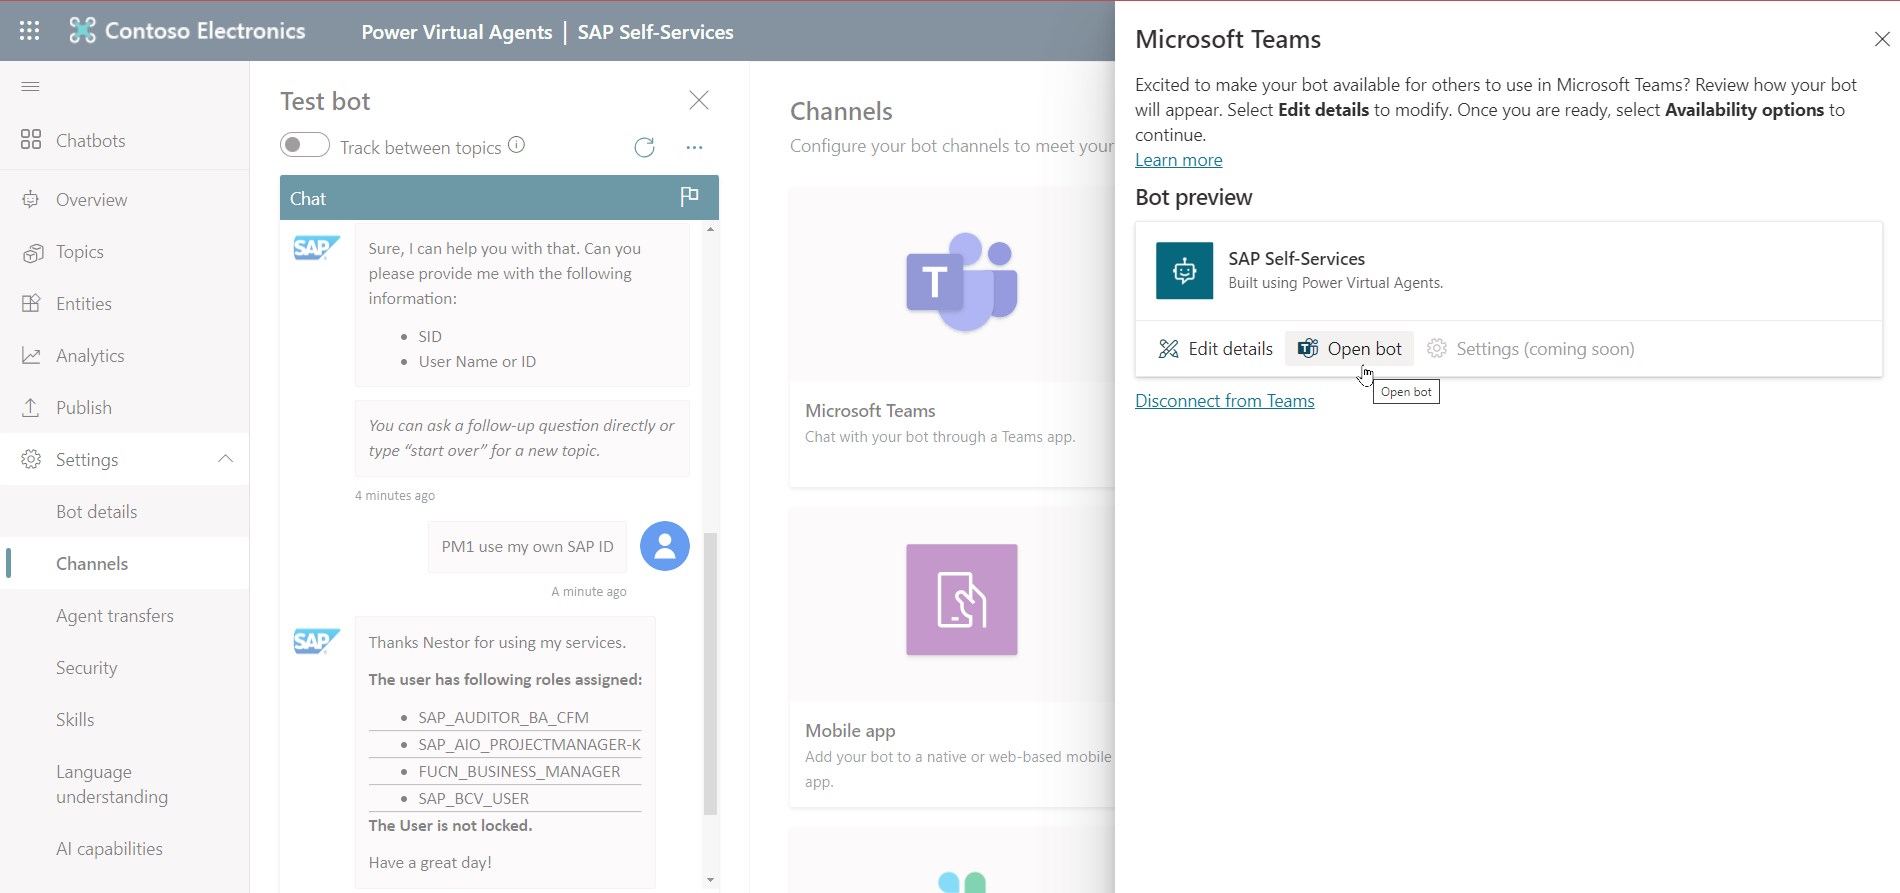Click the Entities icon in sidebar
Image resolution: width=1900 pixels, height=893 pixels.
coord(31,304)
